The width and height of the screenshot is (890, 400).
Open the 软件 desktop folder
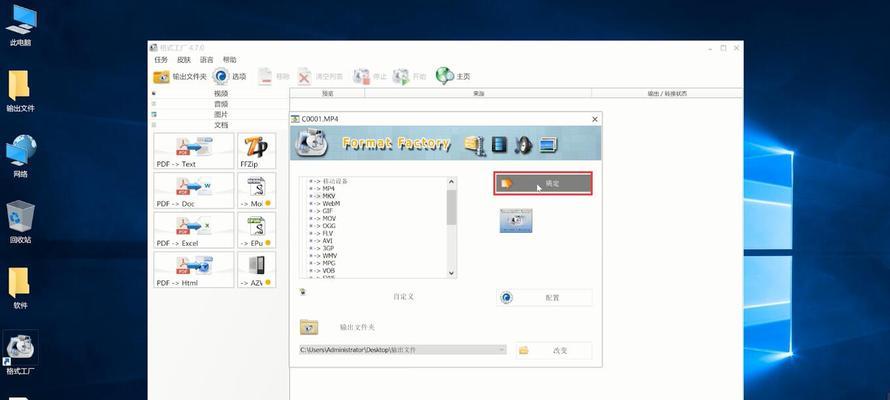point(20,288)
